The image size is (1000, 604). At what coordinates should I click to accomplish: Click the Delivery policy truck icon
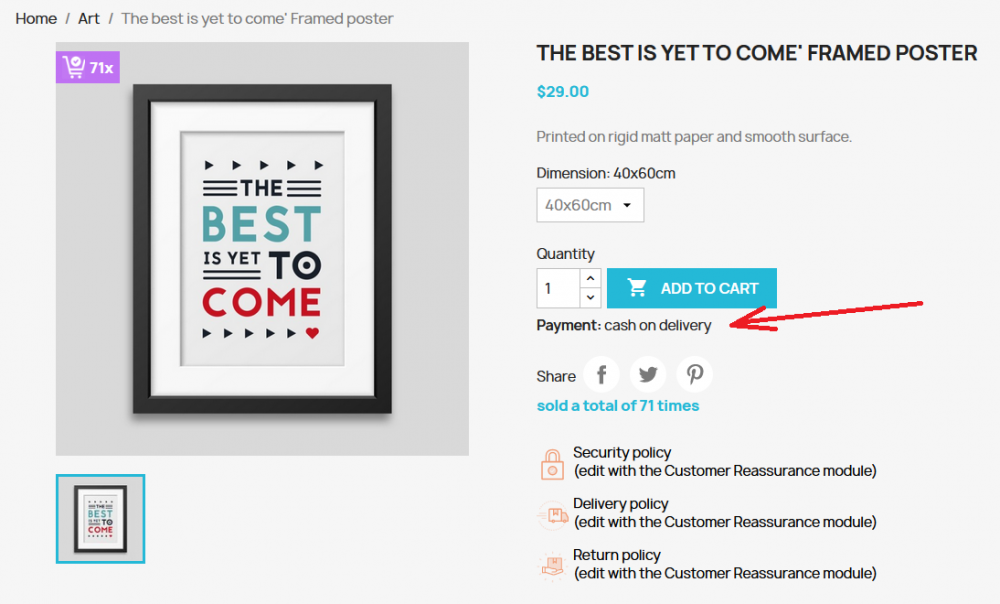[552, 515]
